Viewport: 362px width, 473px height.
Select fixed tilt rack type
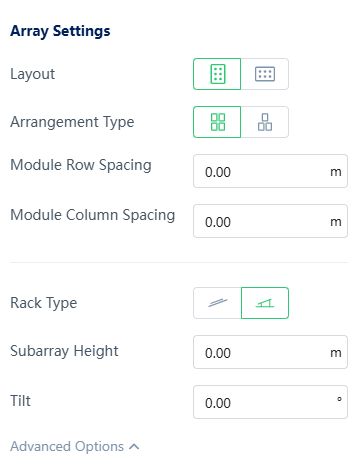265,303
